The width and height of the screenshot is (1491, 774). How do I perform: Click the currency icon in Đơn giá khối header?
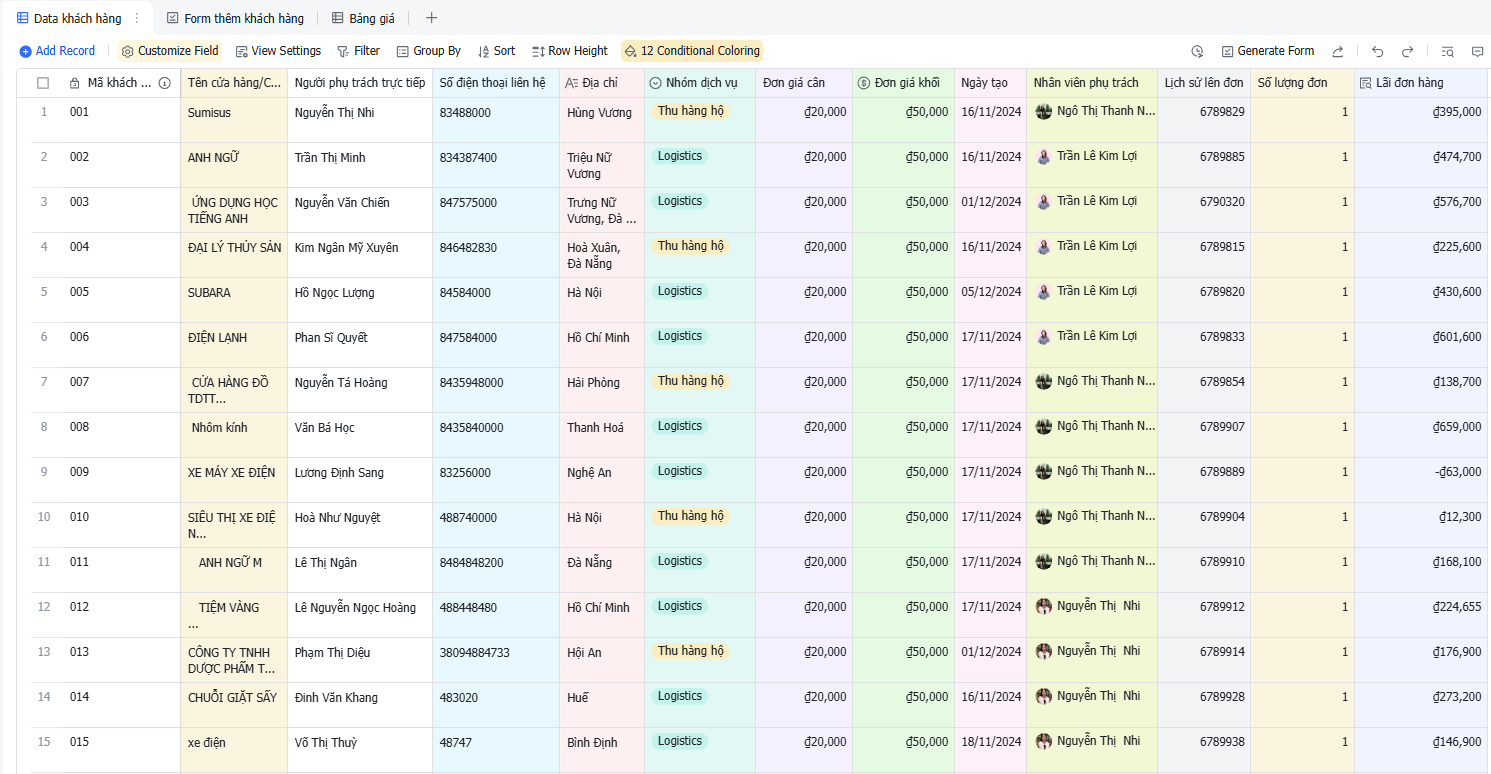coord(864,83)
